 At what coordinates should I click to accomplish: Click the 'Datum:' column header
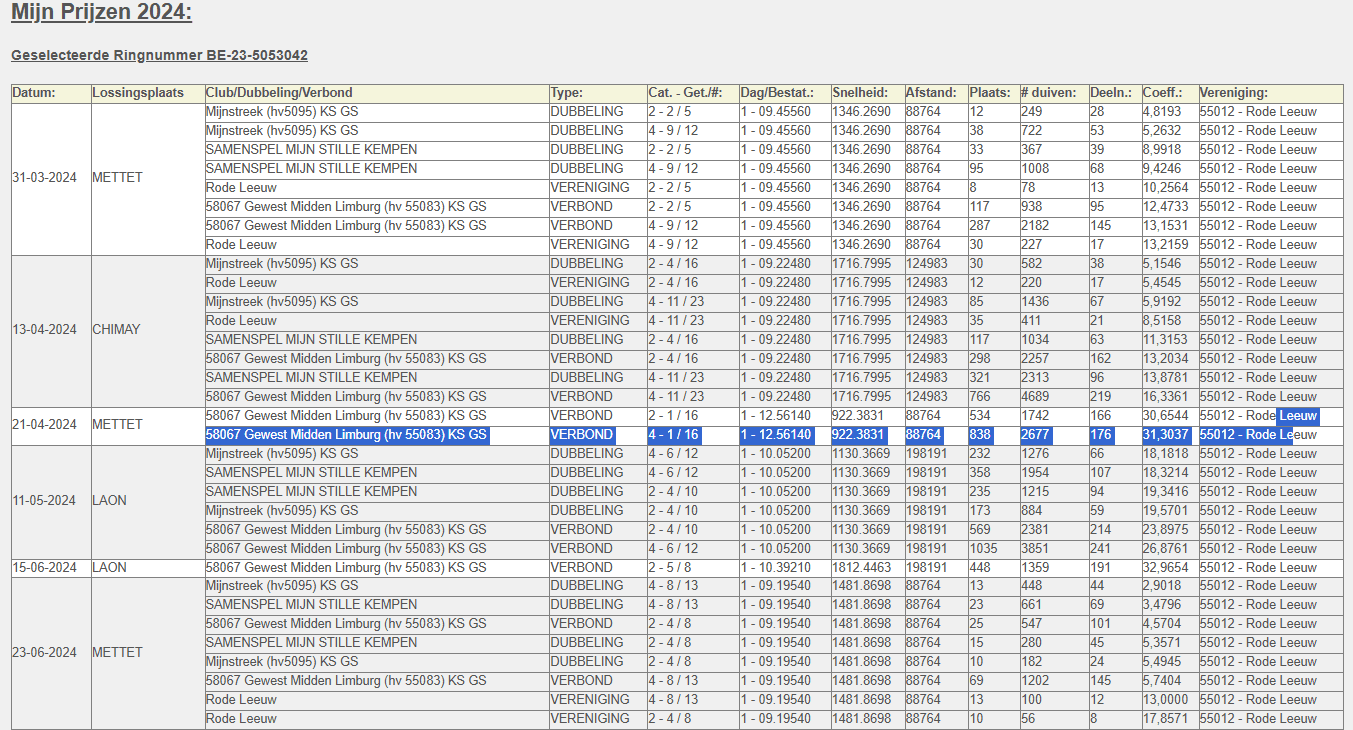pyautogui.click(x=34, y=93)
